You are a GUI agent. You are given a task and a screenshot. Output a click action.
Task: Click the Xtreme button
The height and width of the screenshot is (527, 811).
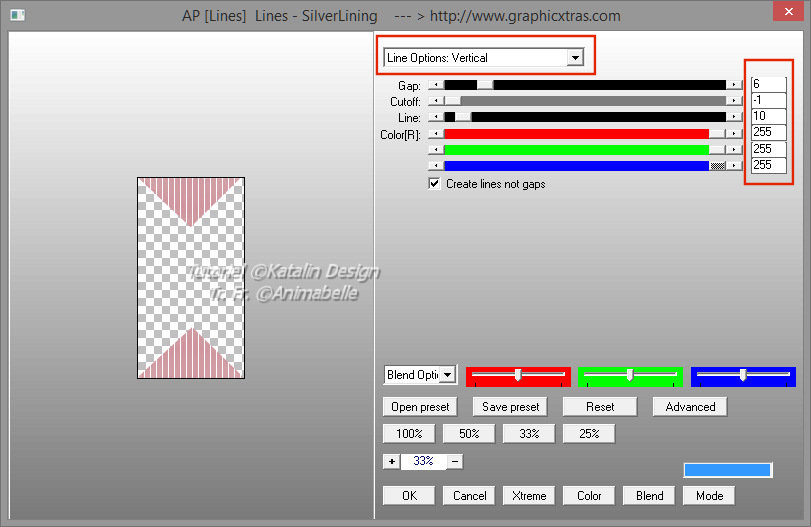pyautogui.click(x=529, y=495)
